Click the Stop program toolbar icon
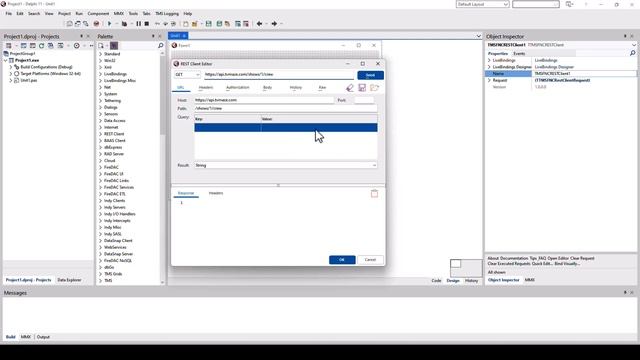The image size is (640, 360). pos(147,24)
